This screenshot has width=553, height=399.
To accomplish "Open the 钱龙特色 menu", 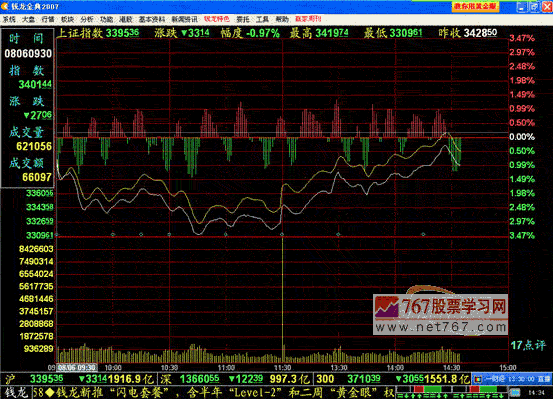I will coord(217,19).
